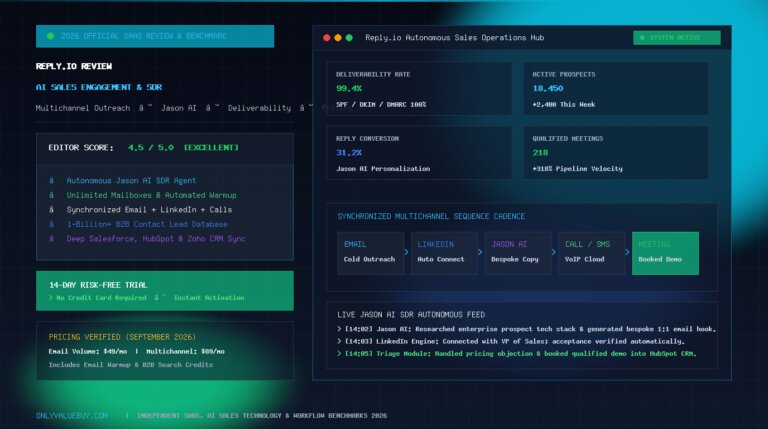This screenshot has width=768, height=429.
Task: Click the bullet beside Unlimited Mailboxes & Automated Warmup
Action: click(x=51, y=195)
